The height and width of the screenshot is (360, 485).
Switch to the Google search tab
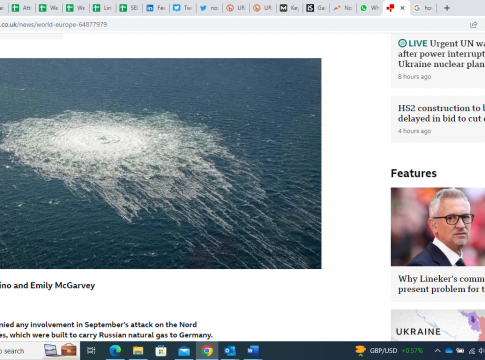[423, 8]
